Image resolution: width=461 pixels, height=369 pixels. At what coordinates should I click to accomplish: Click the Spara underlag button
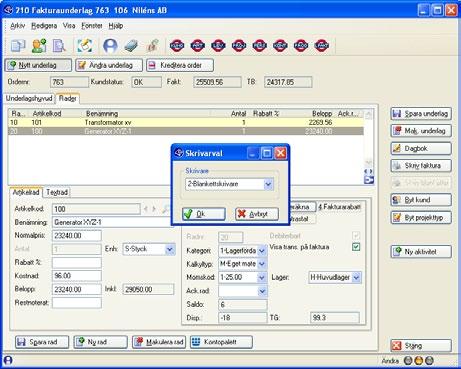(x=421, y=114)
